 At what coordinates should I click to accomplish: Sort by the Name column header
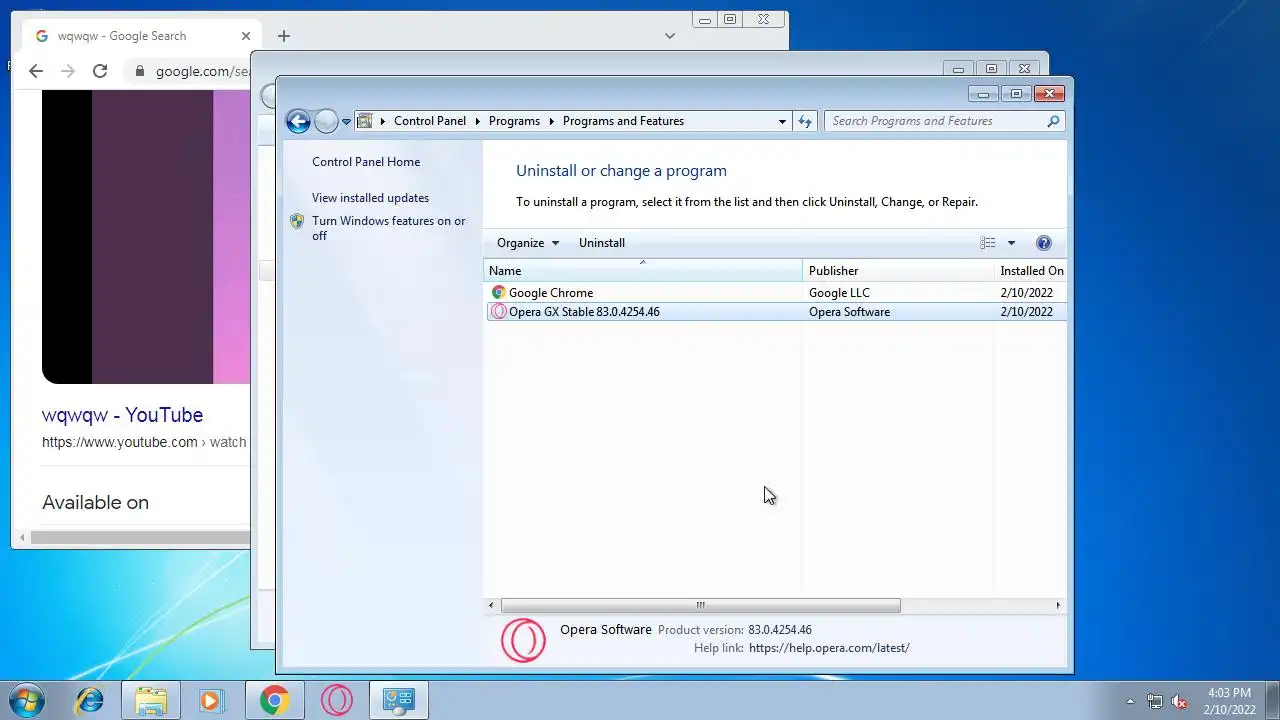click(643, 271)
